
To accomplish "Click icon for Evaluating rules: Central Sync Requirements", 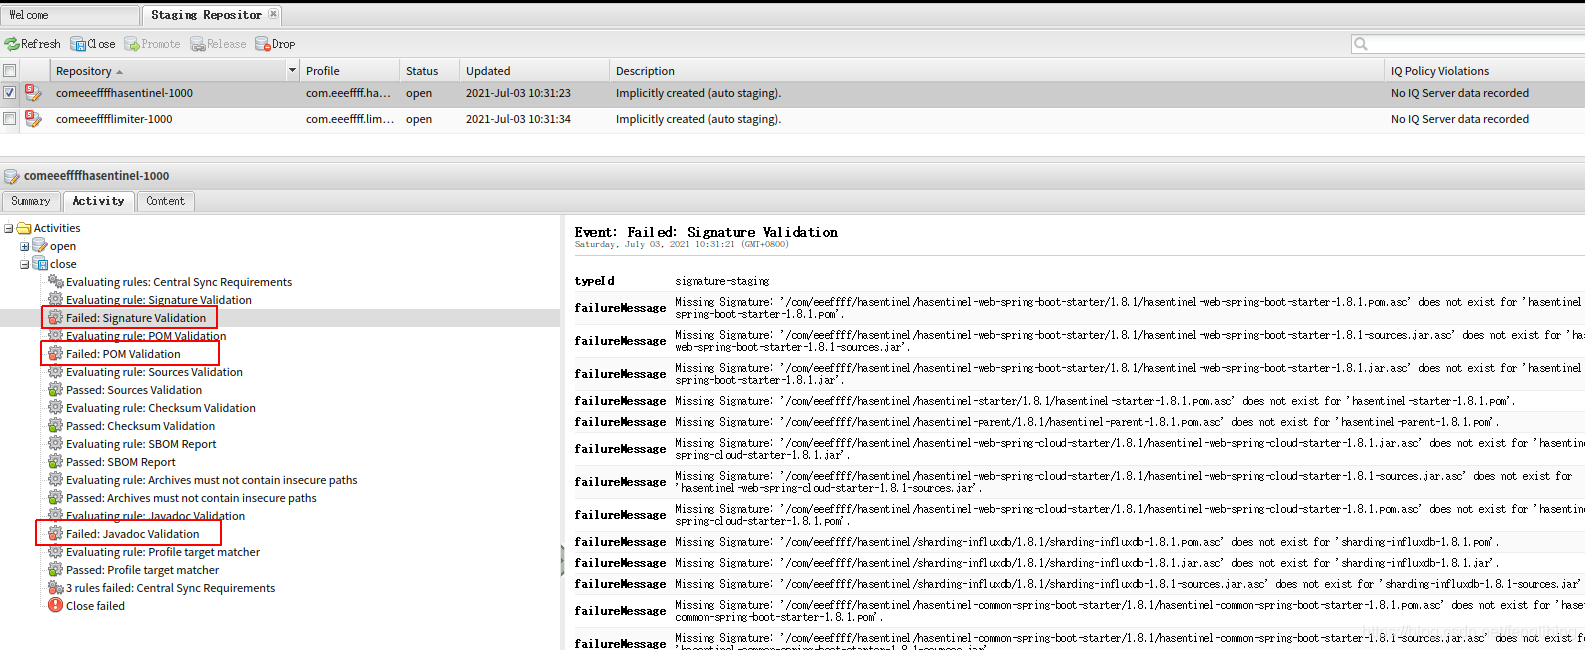I will point(56,282).
